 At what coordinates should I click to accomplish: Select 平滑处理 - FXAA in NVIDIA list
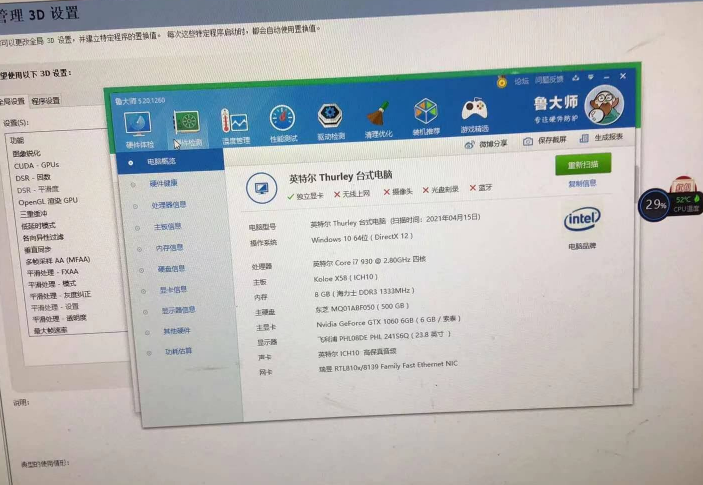[x=53, y=272]
